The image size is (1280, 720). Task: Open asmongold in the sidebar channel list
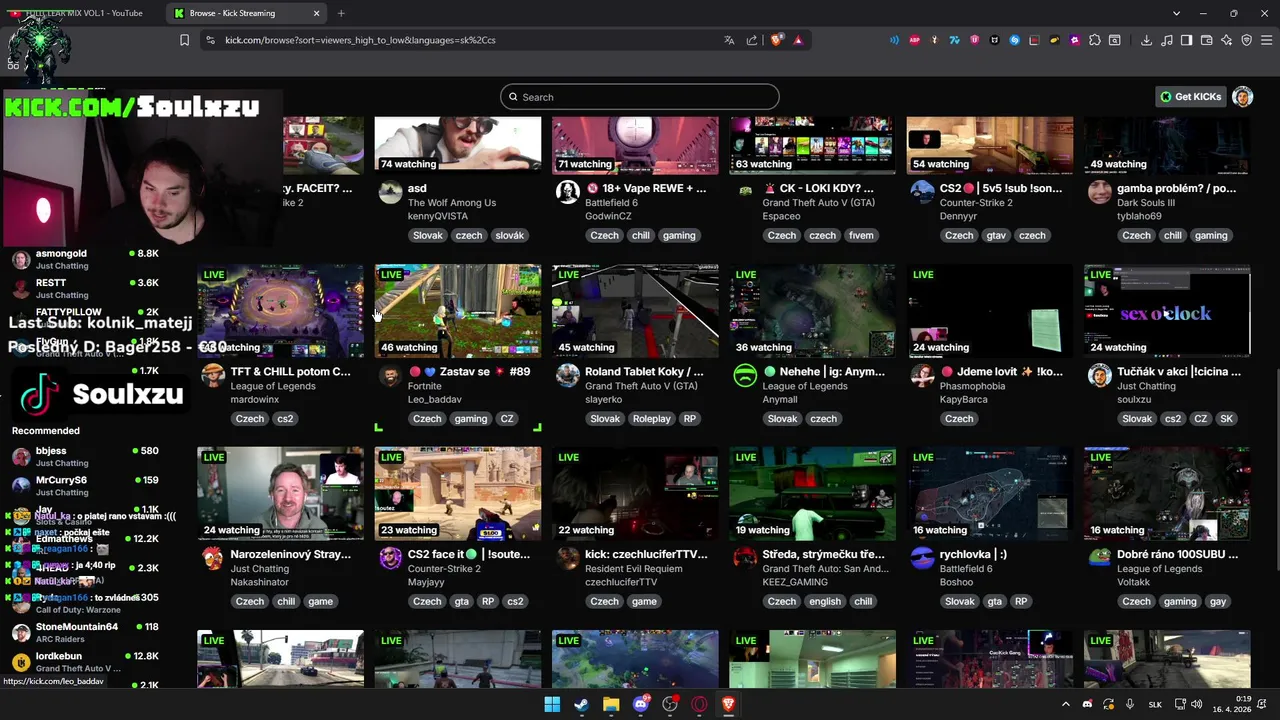click(85, 260)
